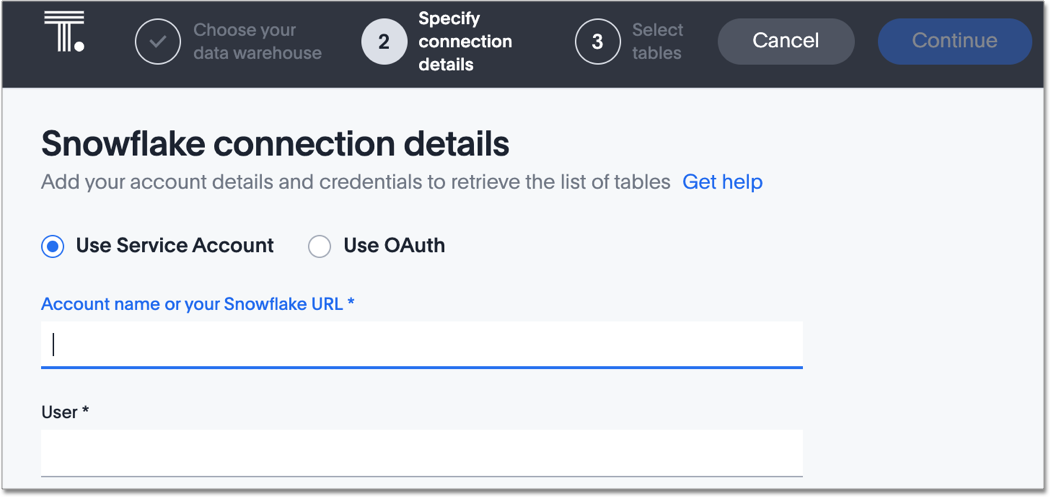Image resolution: width=1050 pixels, height=497 pixels.
Task: Click the completed step checkmark circle
Action: tap(158, 42)
